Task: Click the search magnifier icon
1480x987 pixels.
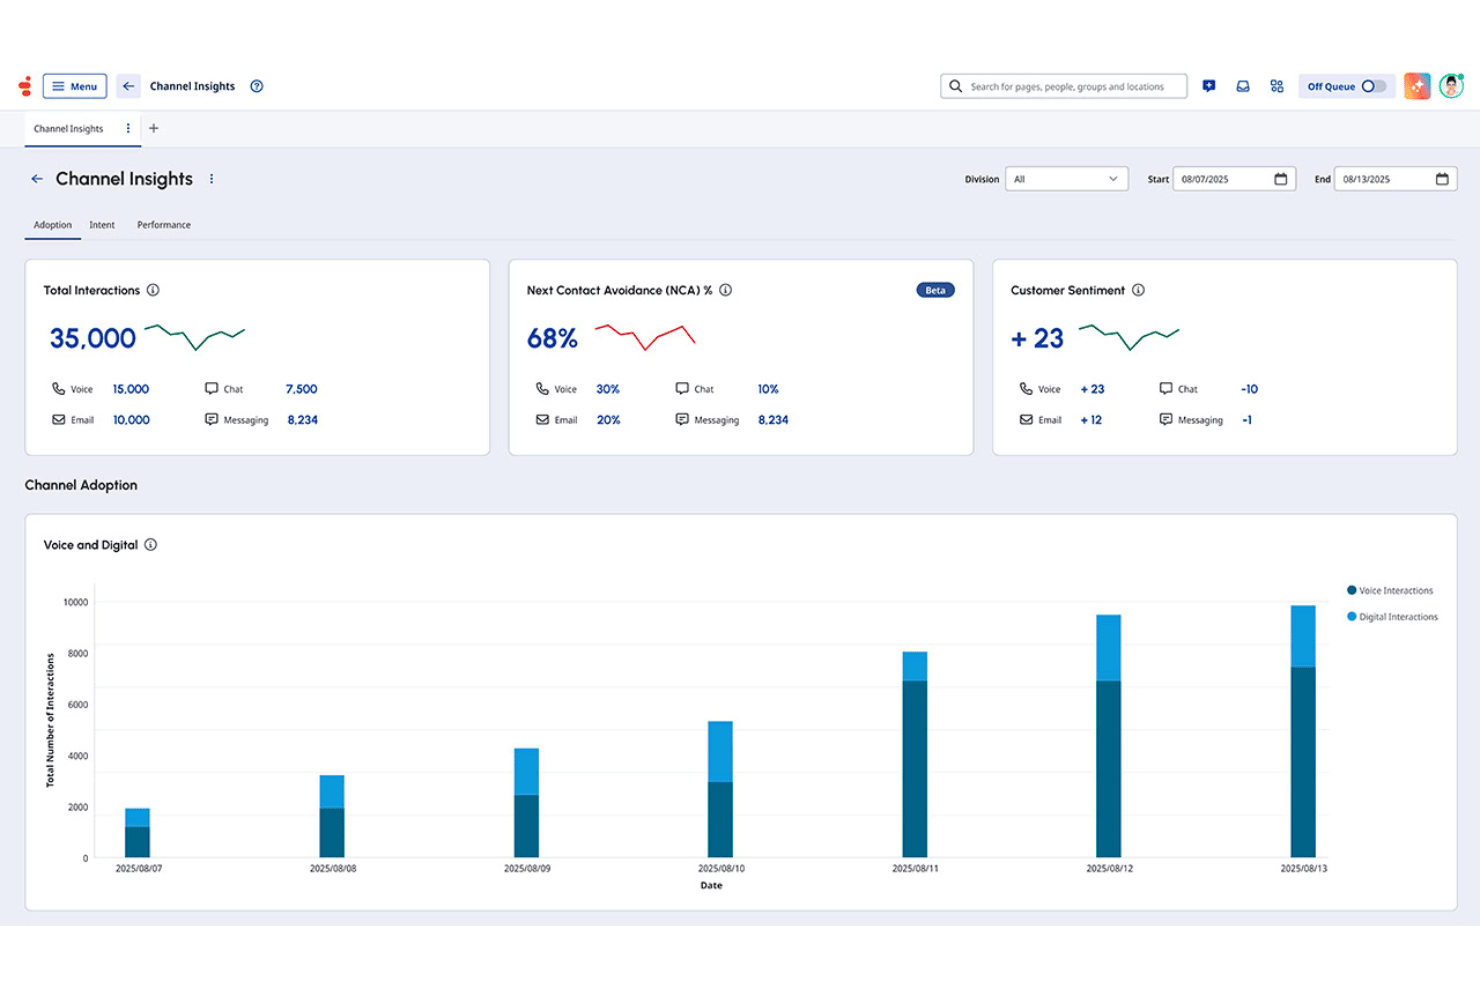Action: point(956,86)
